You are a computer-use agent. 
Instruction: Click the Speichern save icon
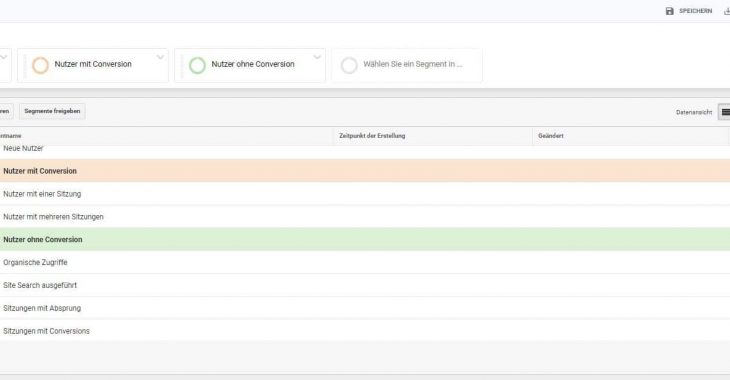[x=669, y=11]
